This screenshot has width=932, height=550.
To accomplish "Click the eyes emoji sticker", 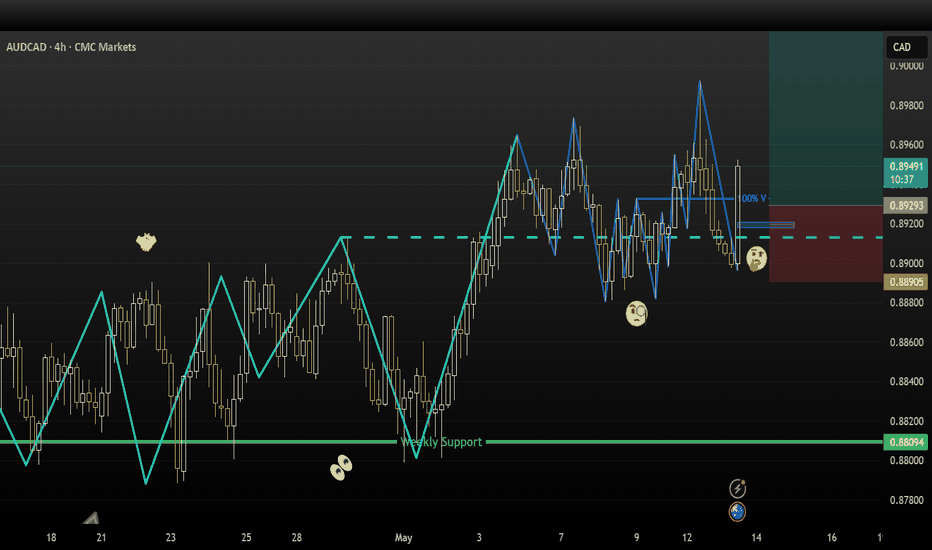I will pos(341,467).
